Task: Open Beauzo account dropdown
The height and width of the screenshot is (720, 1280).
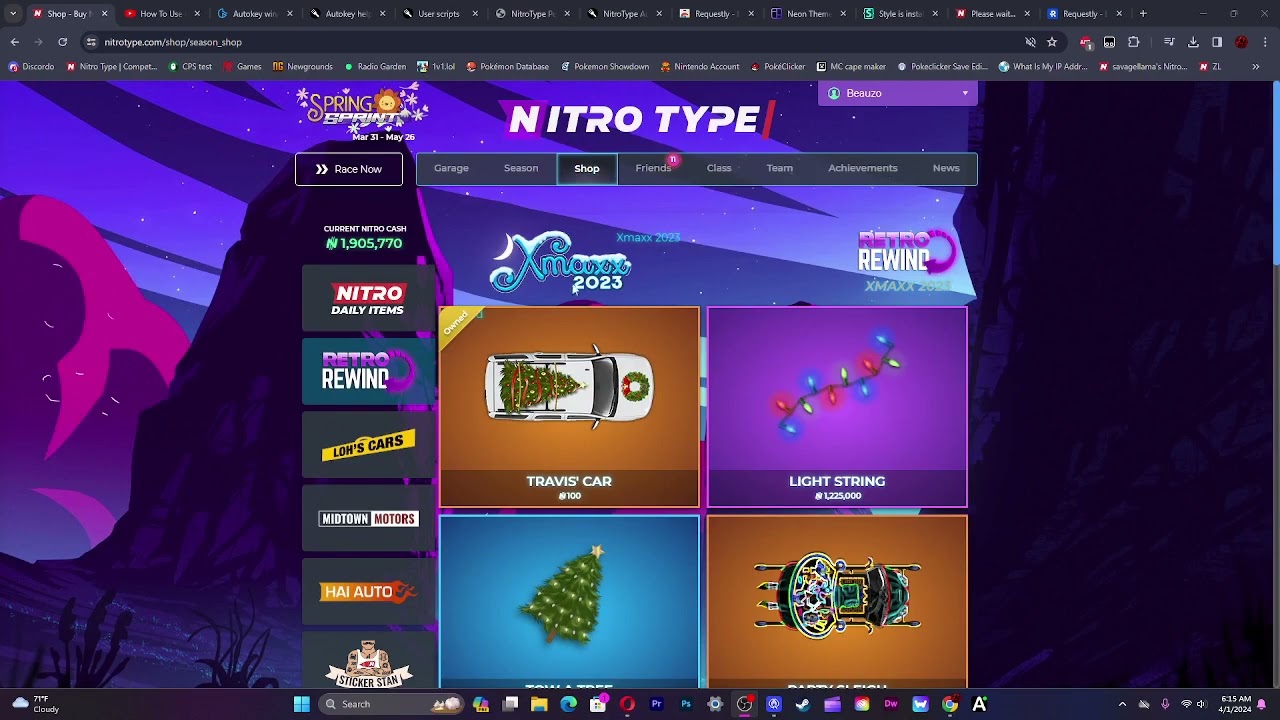Action: pyautogui.click(x=898, y=93)
